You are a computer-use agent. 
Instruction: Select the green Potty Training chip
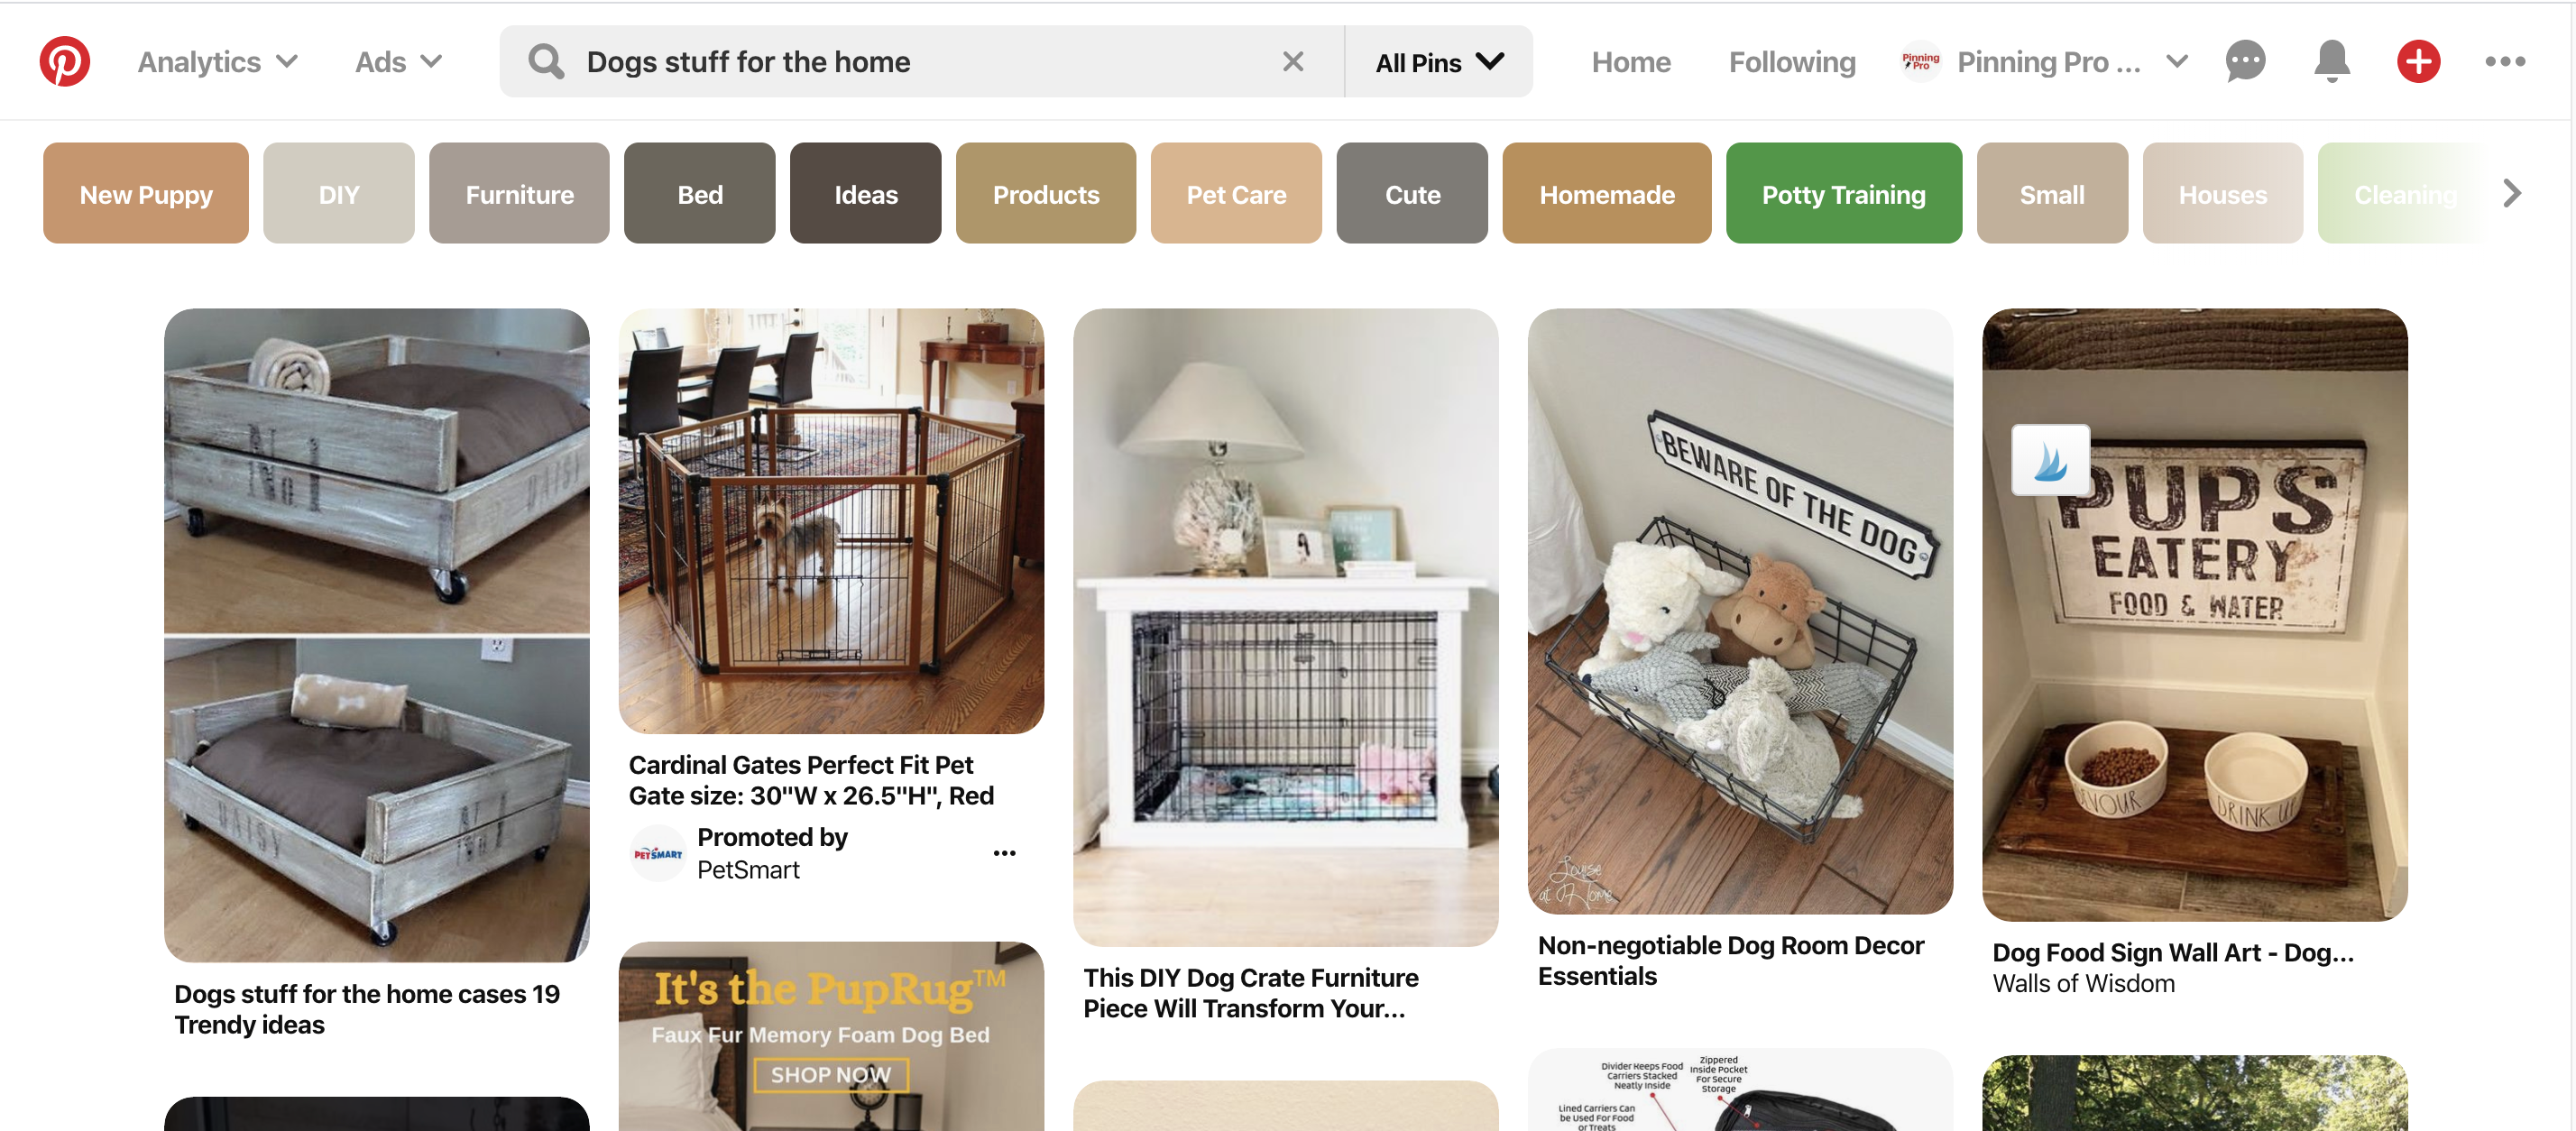[1843, 193]
